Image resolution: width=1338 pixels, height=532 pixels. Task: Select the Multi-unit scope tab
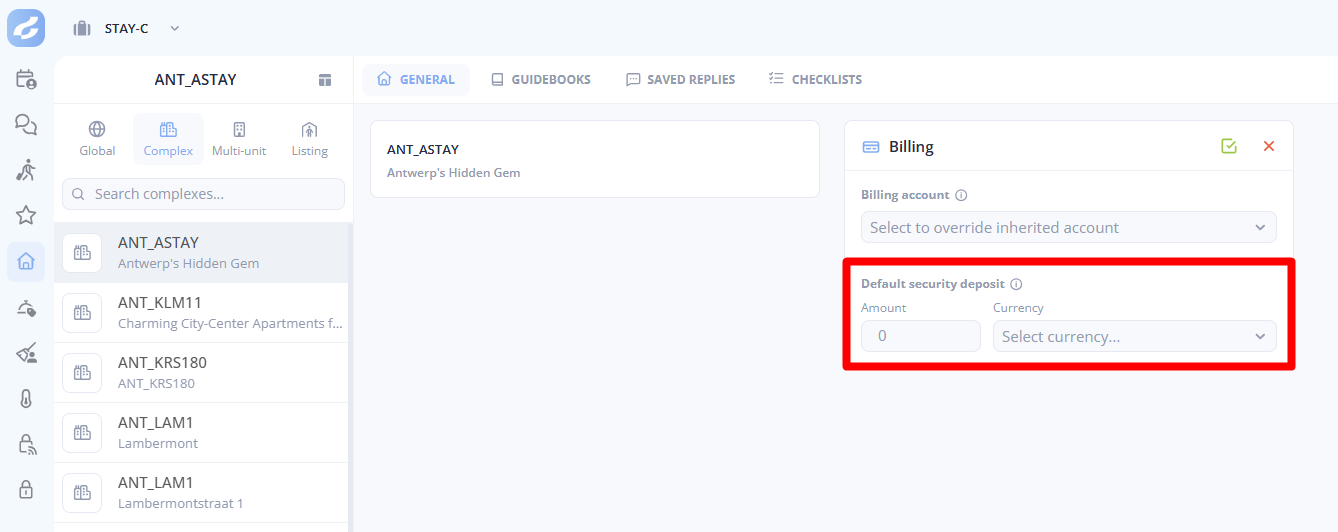click(x=239, y=139)
